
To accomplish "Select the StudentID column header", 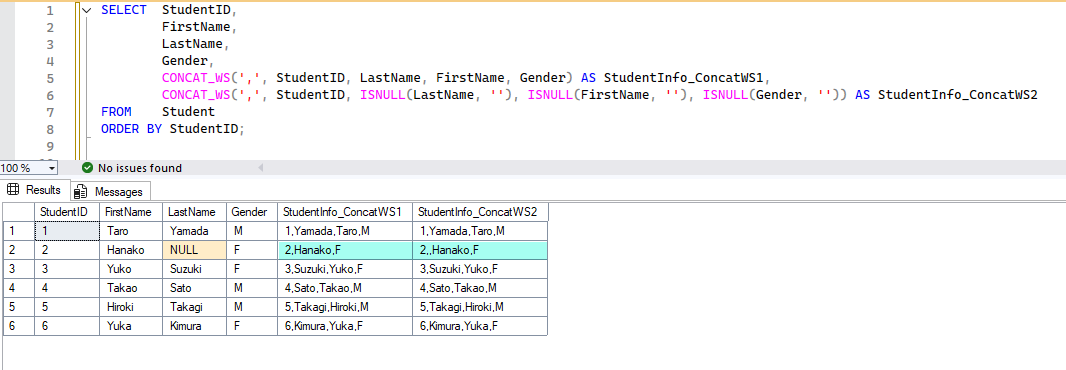I will [x=67, y=212].
